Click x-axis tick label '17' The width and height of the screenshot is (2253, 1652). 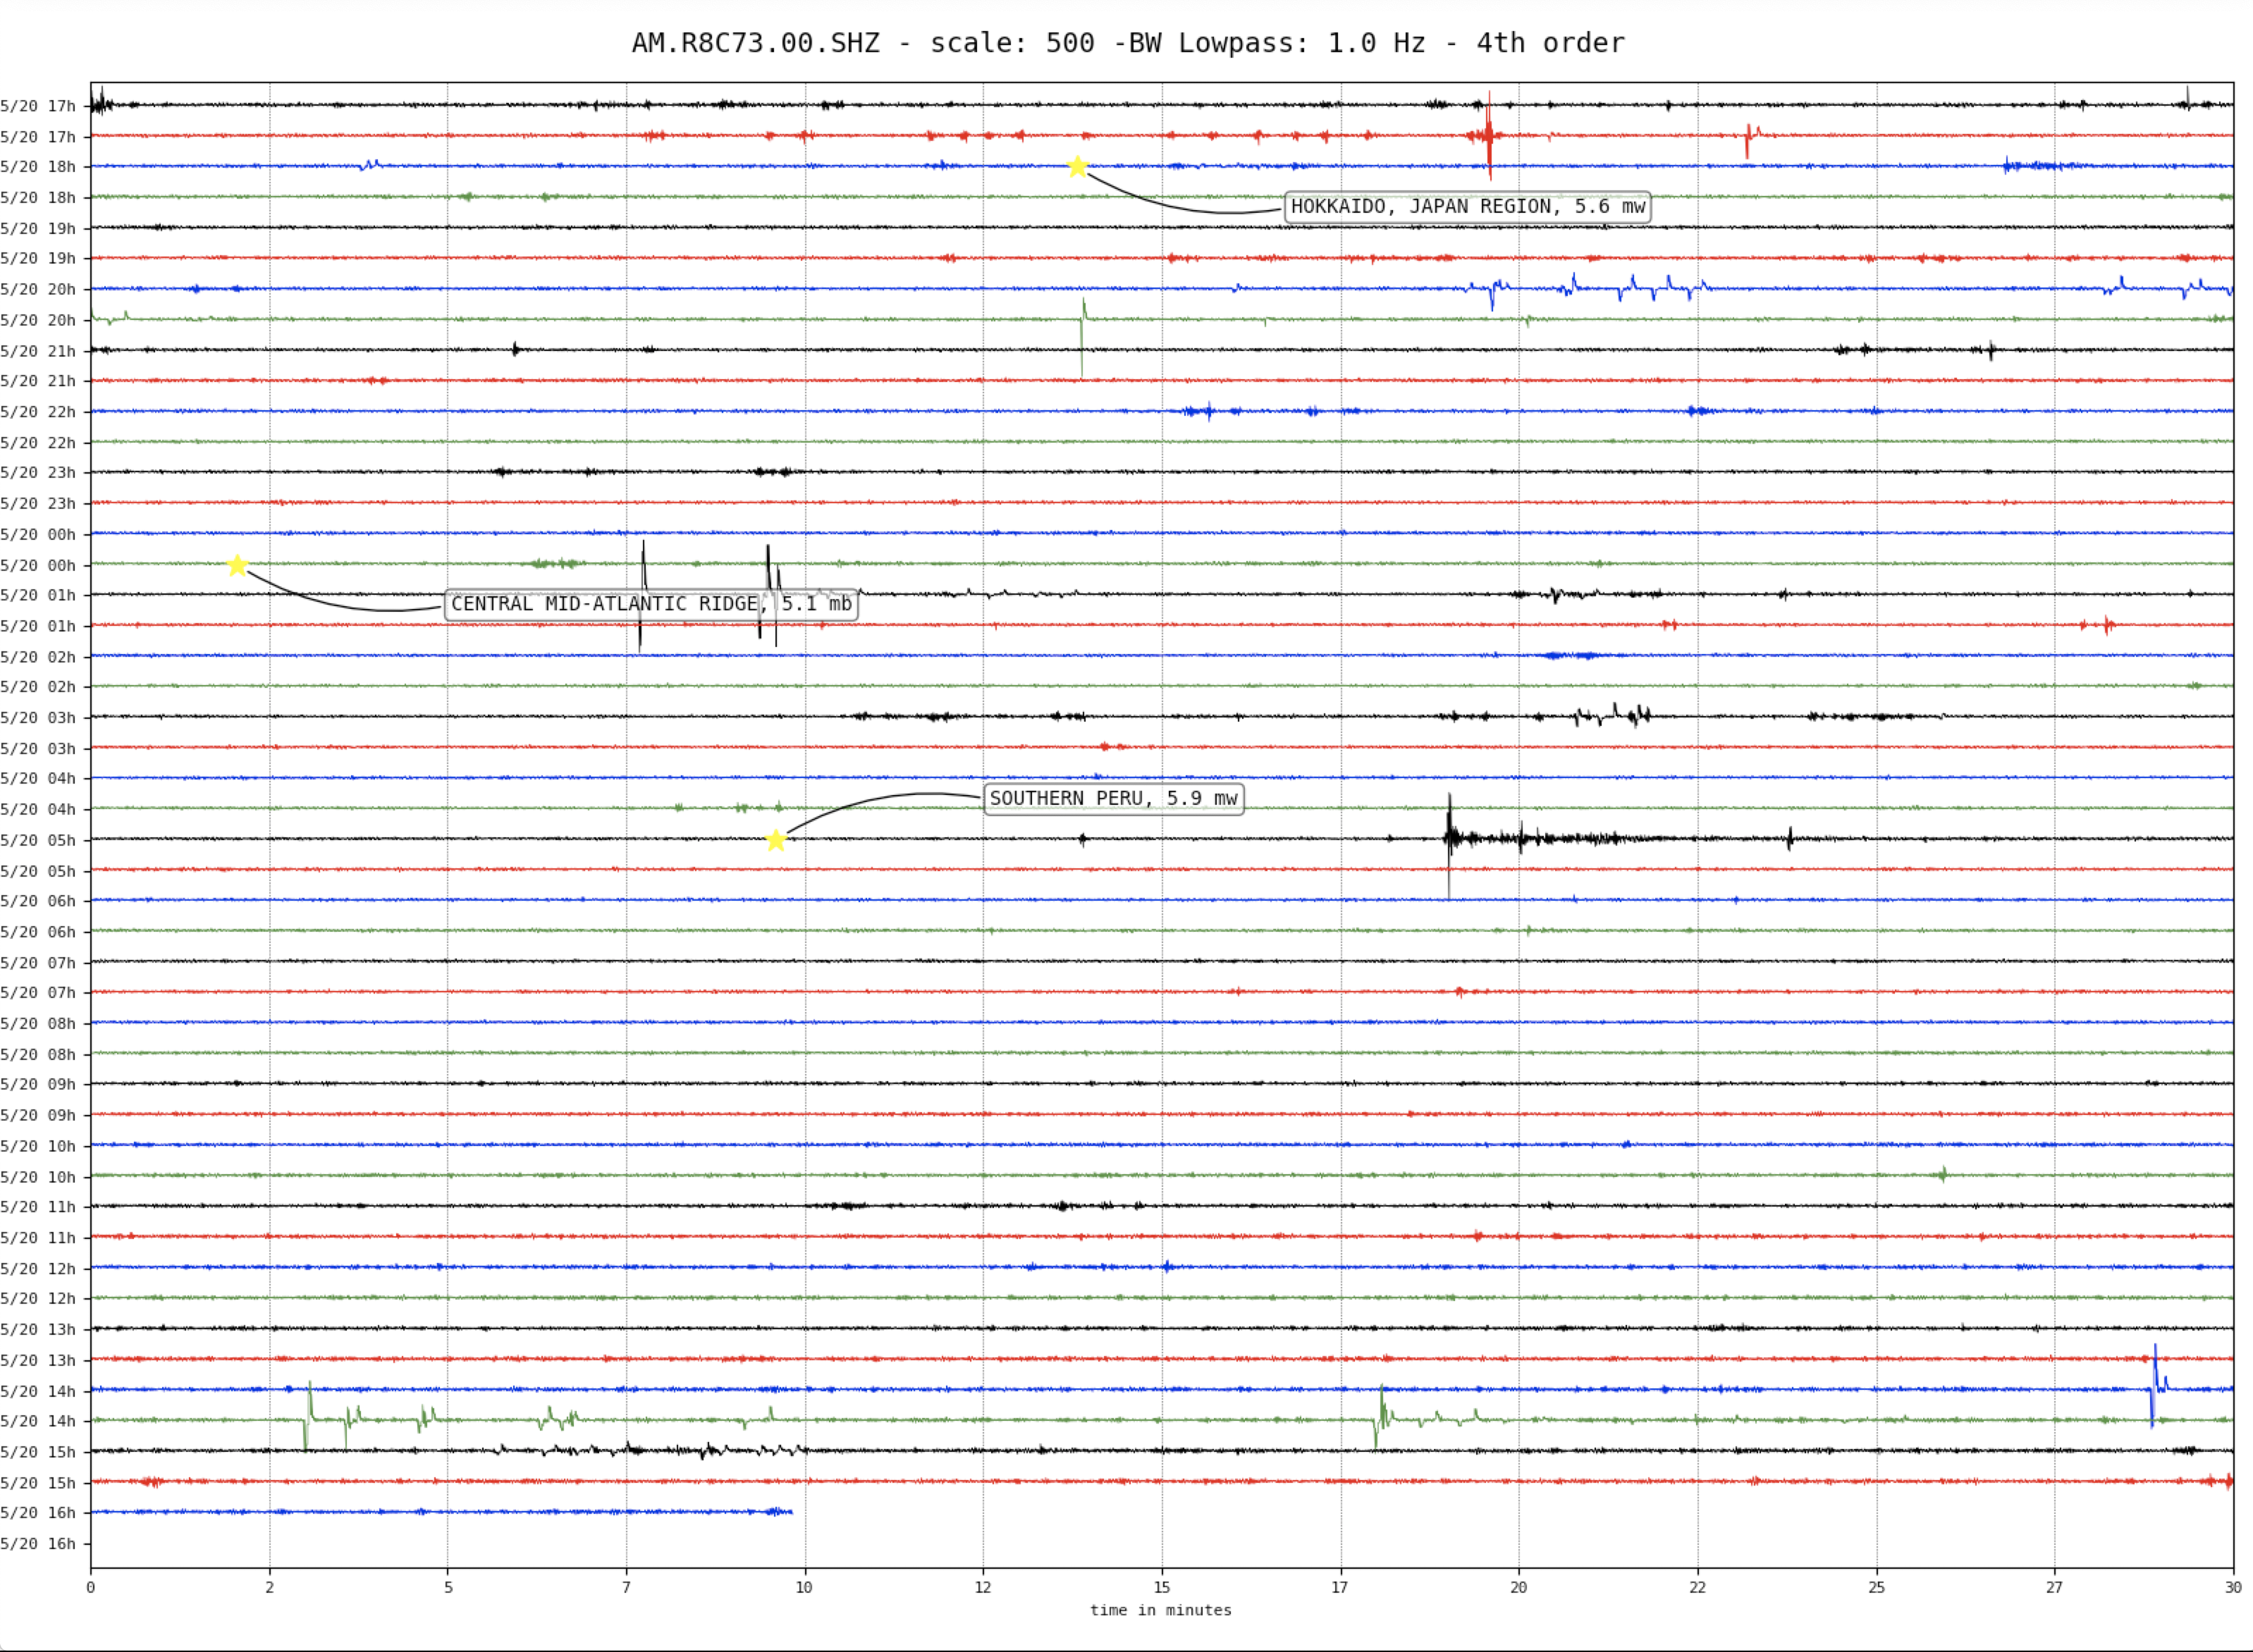click(x=1340, y=1587)
